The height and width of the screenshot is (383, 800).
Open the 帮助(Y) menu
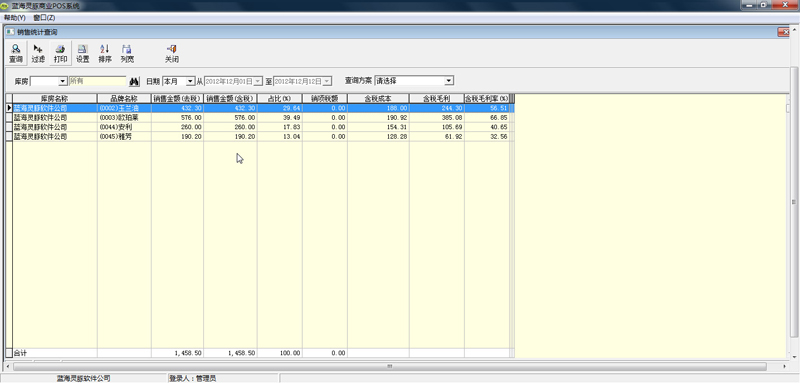coord(15,17)
